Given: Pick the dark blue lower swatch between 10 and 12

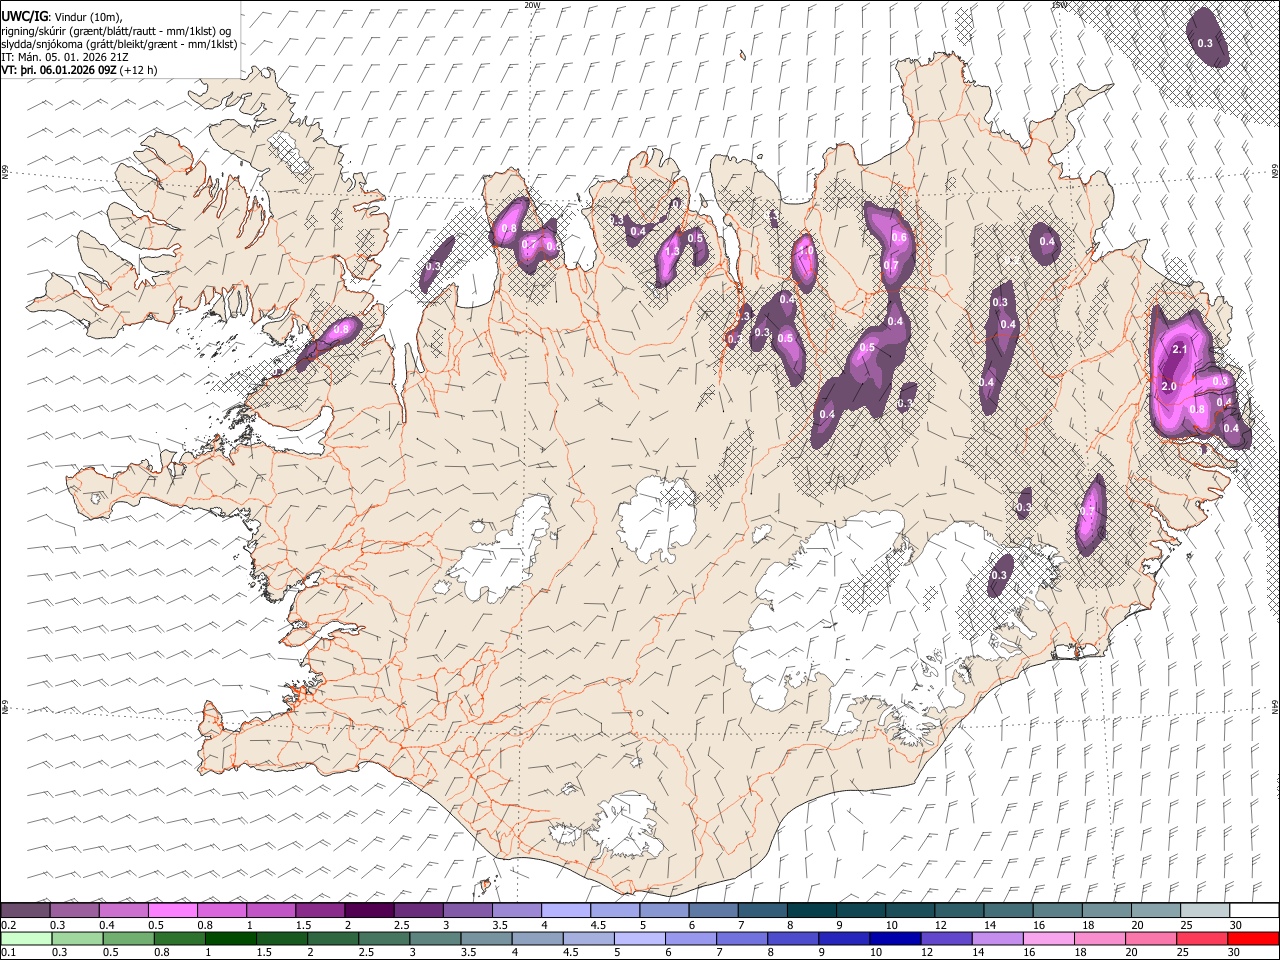Looking at the screenshot, I should (895, 938).
